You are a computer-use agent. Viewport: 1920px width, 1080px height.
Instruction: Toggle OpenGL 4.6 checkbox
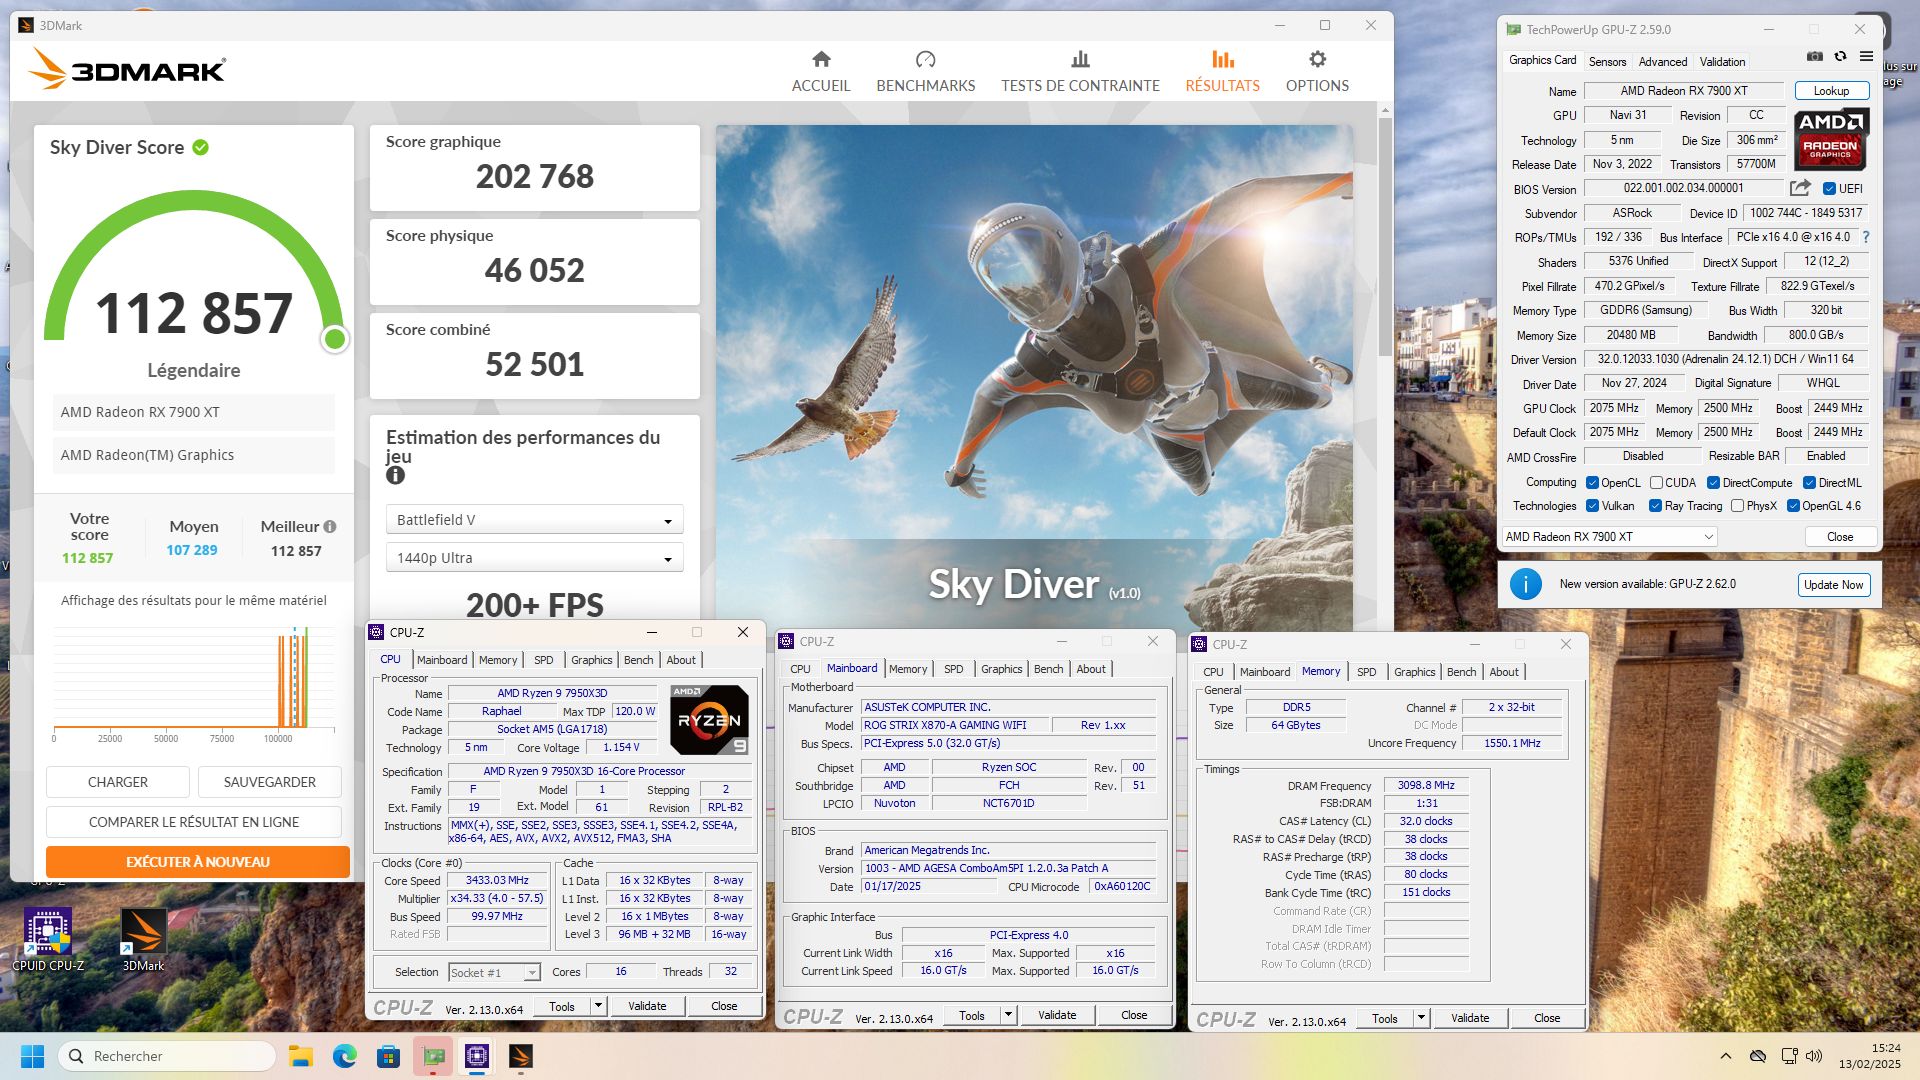pos(1793,506)
